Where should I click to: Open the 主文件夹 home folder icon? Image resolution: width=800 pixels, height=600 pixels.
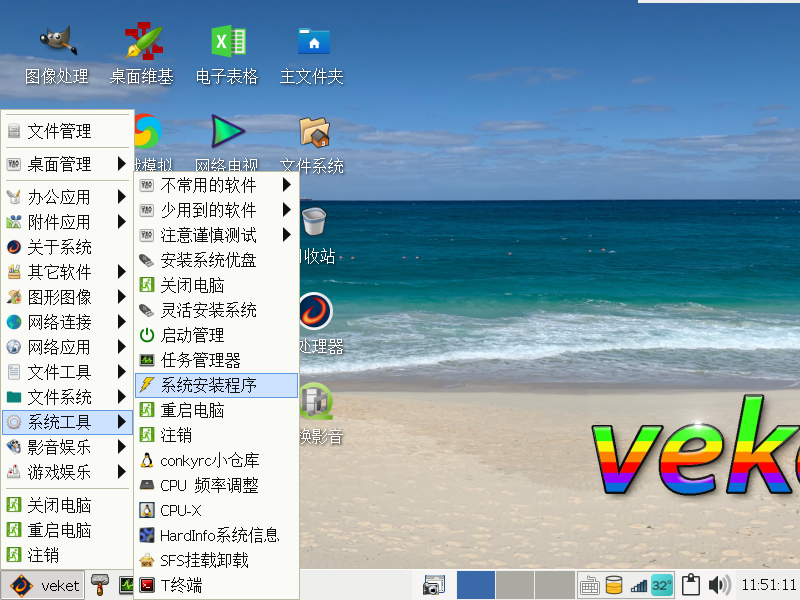point(314,41)
